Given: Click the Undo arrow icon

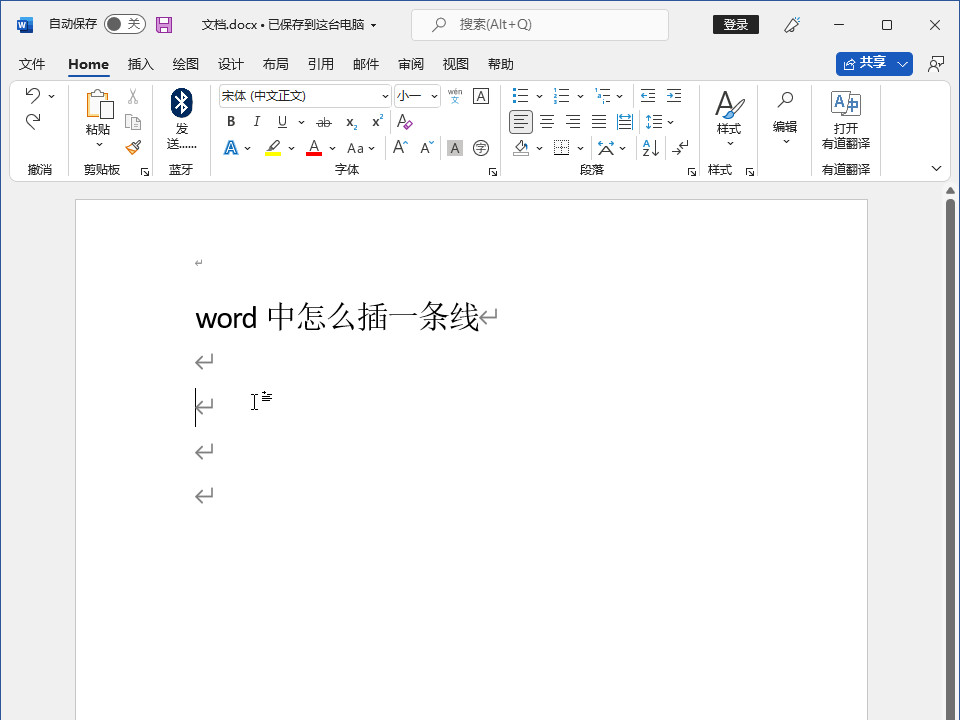Looking at the screenshot, I should 32,96.
